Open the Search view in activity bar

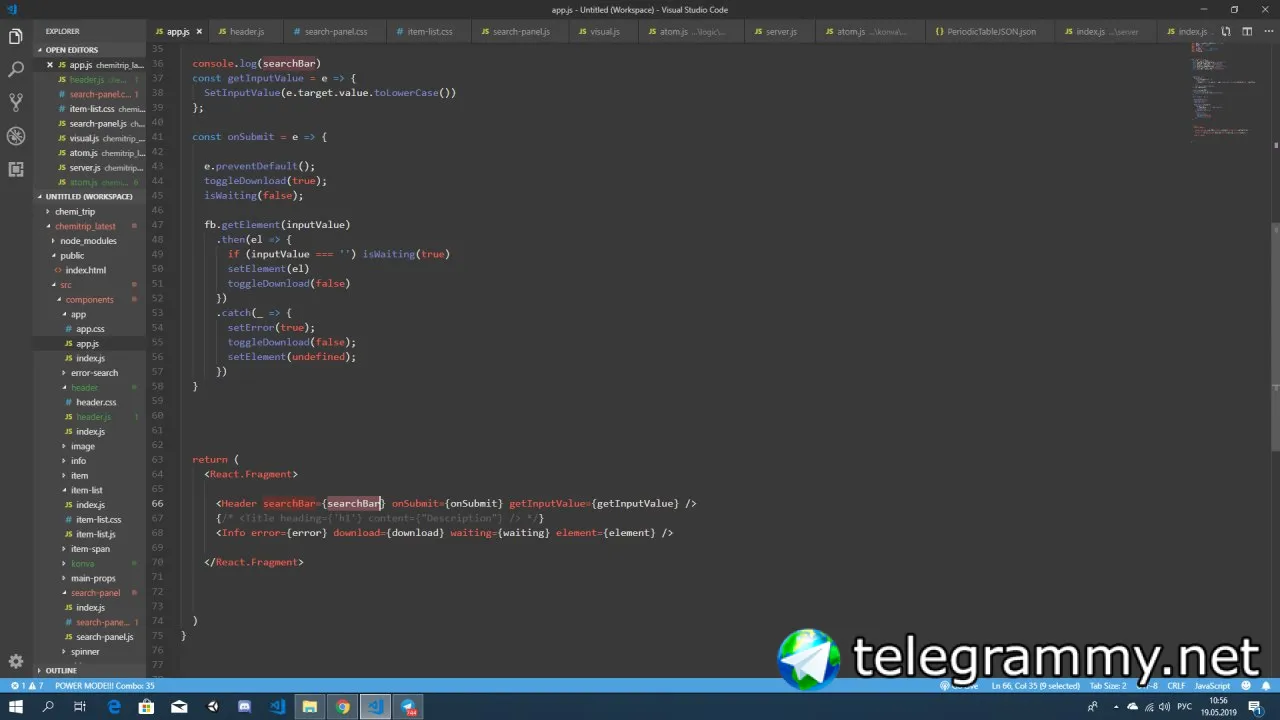point(15,70)
